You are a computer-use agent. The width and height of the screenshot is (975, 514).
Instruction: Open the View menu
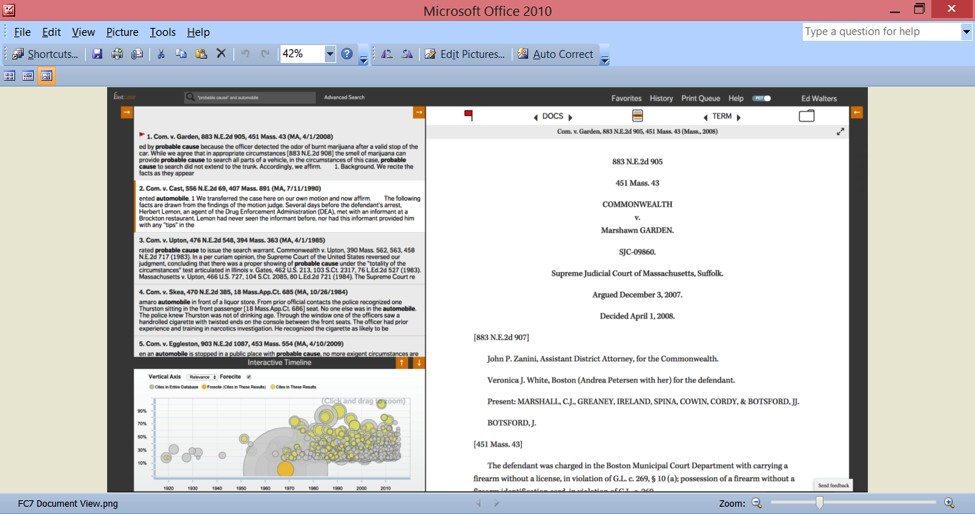83,32
